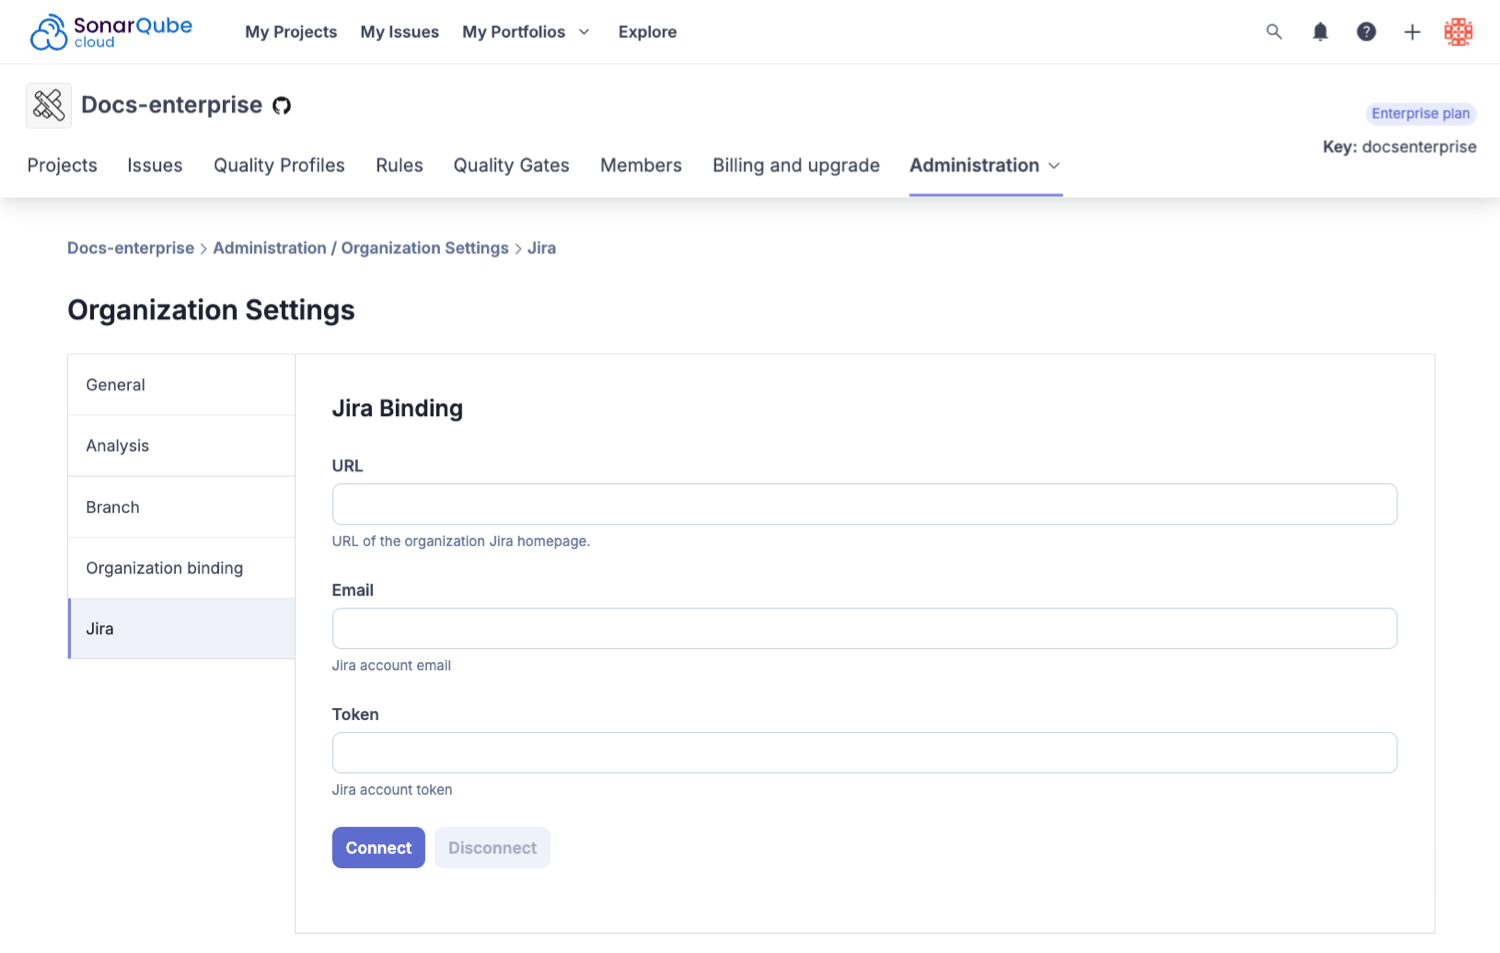
Task: Click the Enterprise plan badge
Action: coord(1420,113)
